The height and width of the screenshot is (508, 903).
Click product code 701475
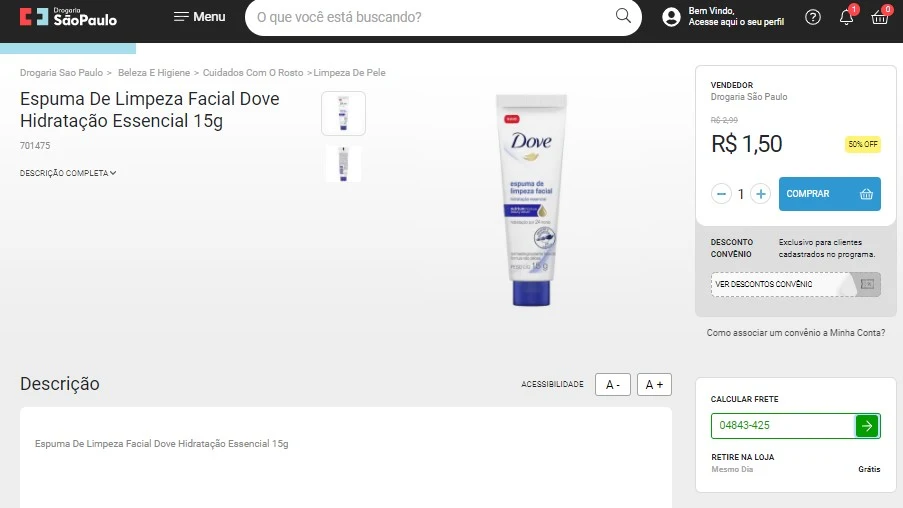(35, 146)
